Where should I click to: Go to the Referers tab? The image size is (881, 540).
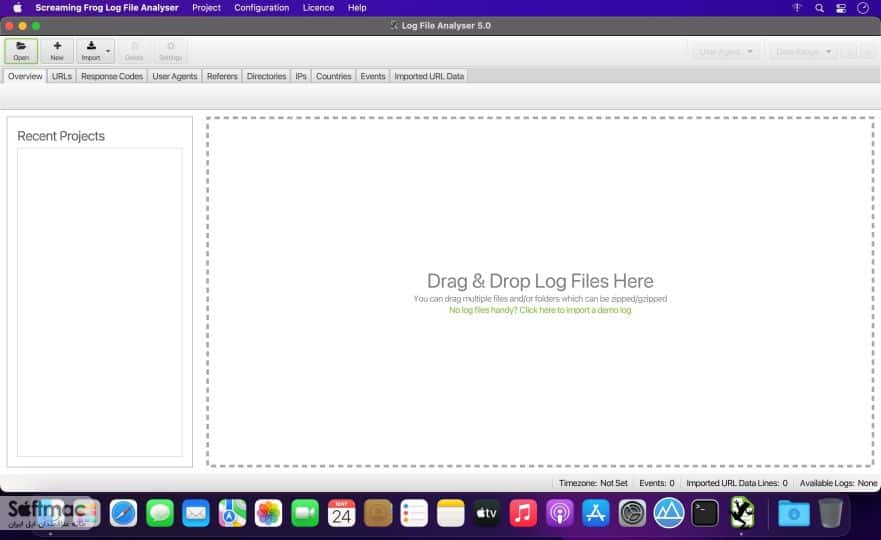pos(222,76)
